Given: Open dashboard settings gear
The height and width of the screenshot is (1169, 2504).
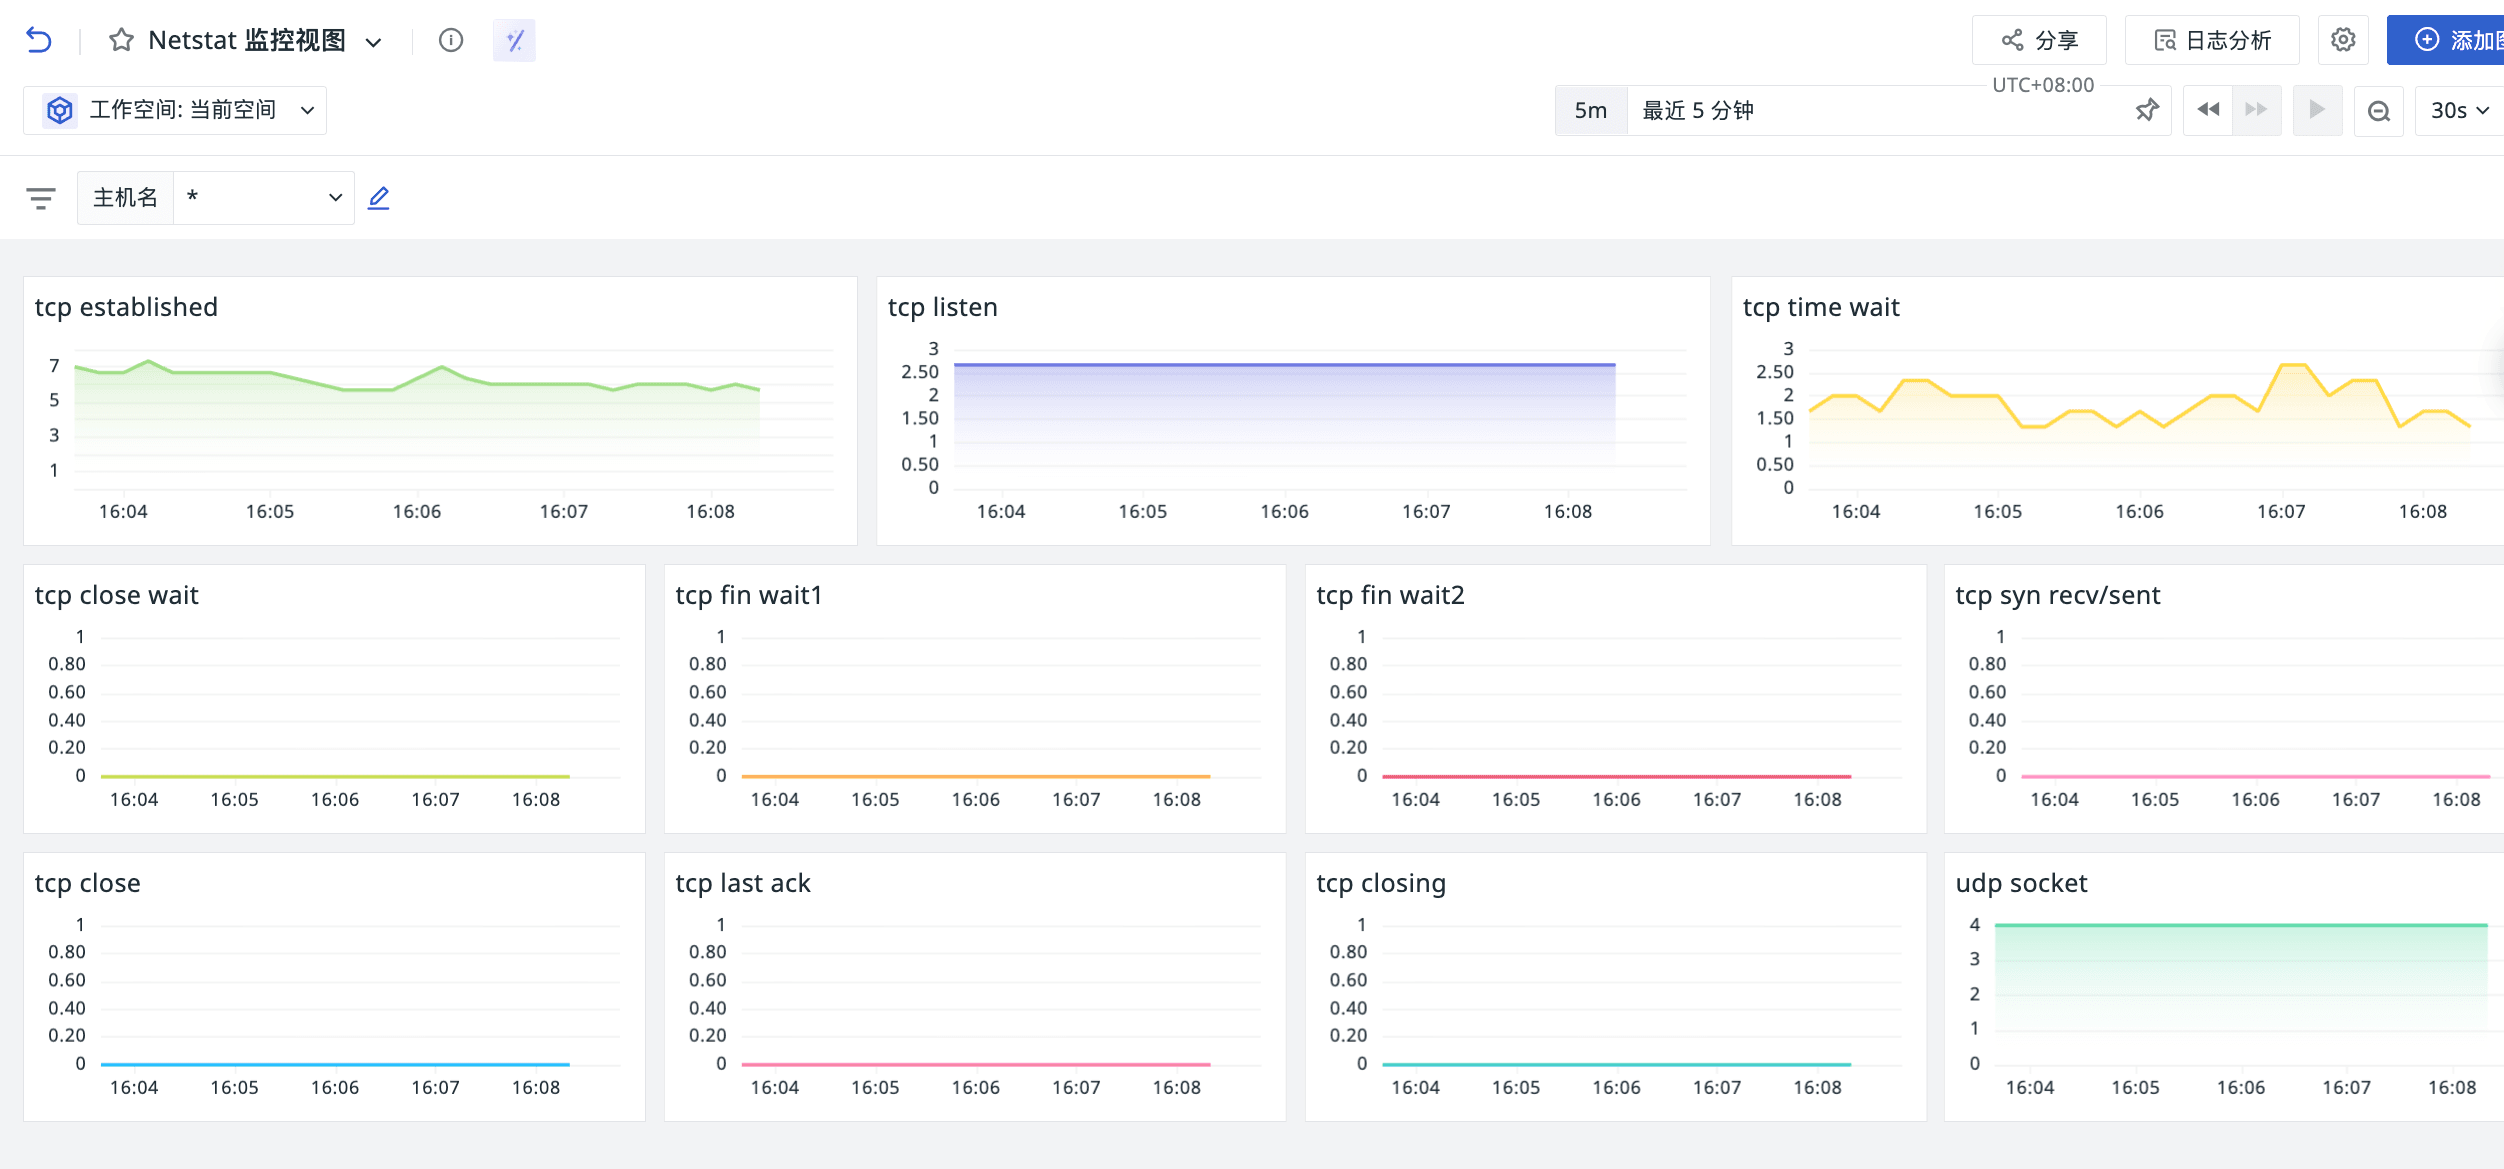Looking at the screenshot, I should click(x=2343, y=40).
